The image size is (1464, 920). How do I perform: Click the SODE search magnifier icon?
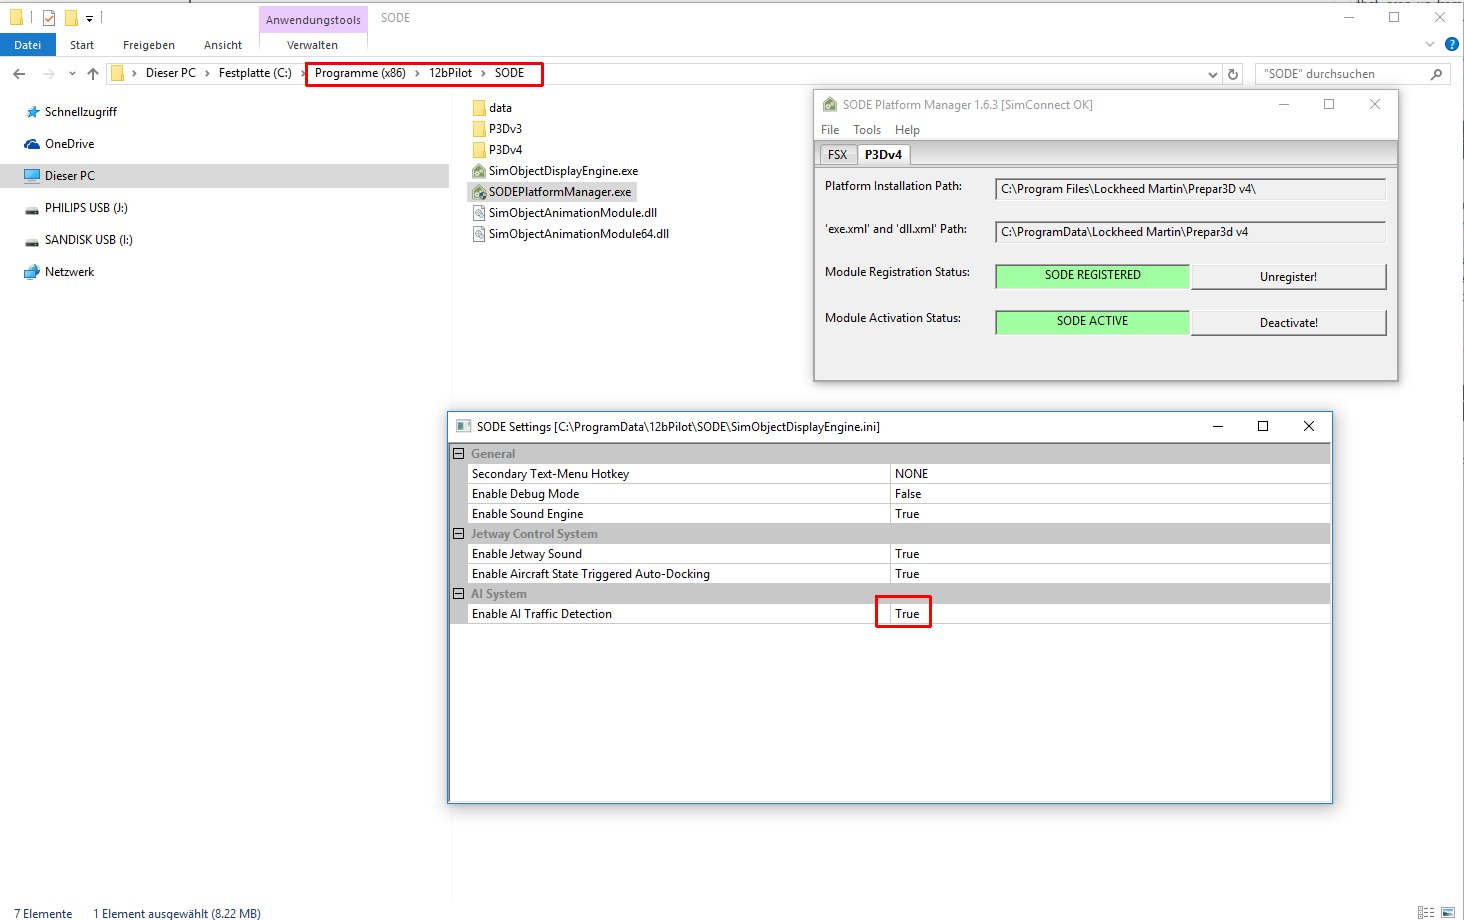(x=1436, y=74)
